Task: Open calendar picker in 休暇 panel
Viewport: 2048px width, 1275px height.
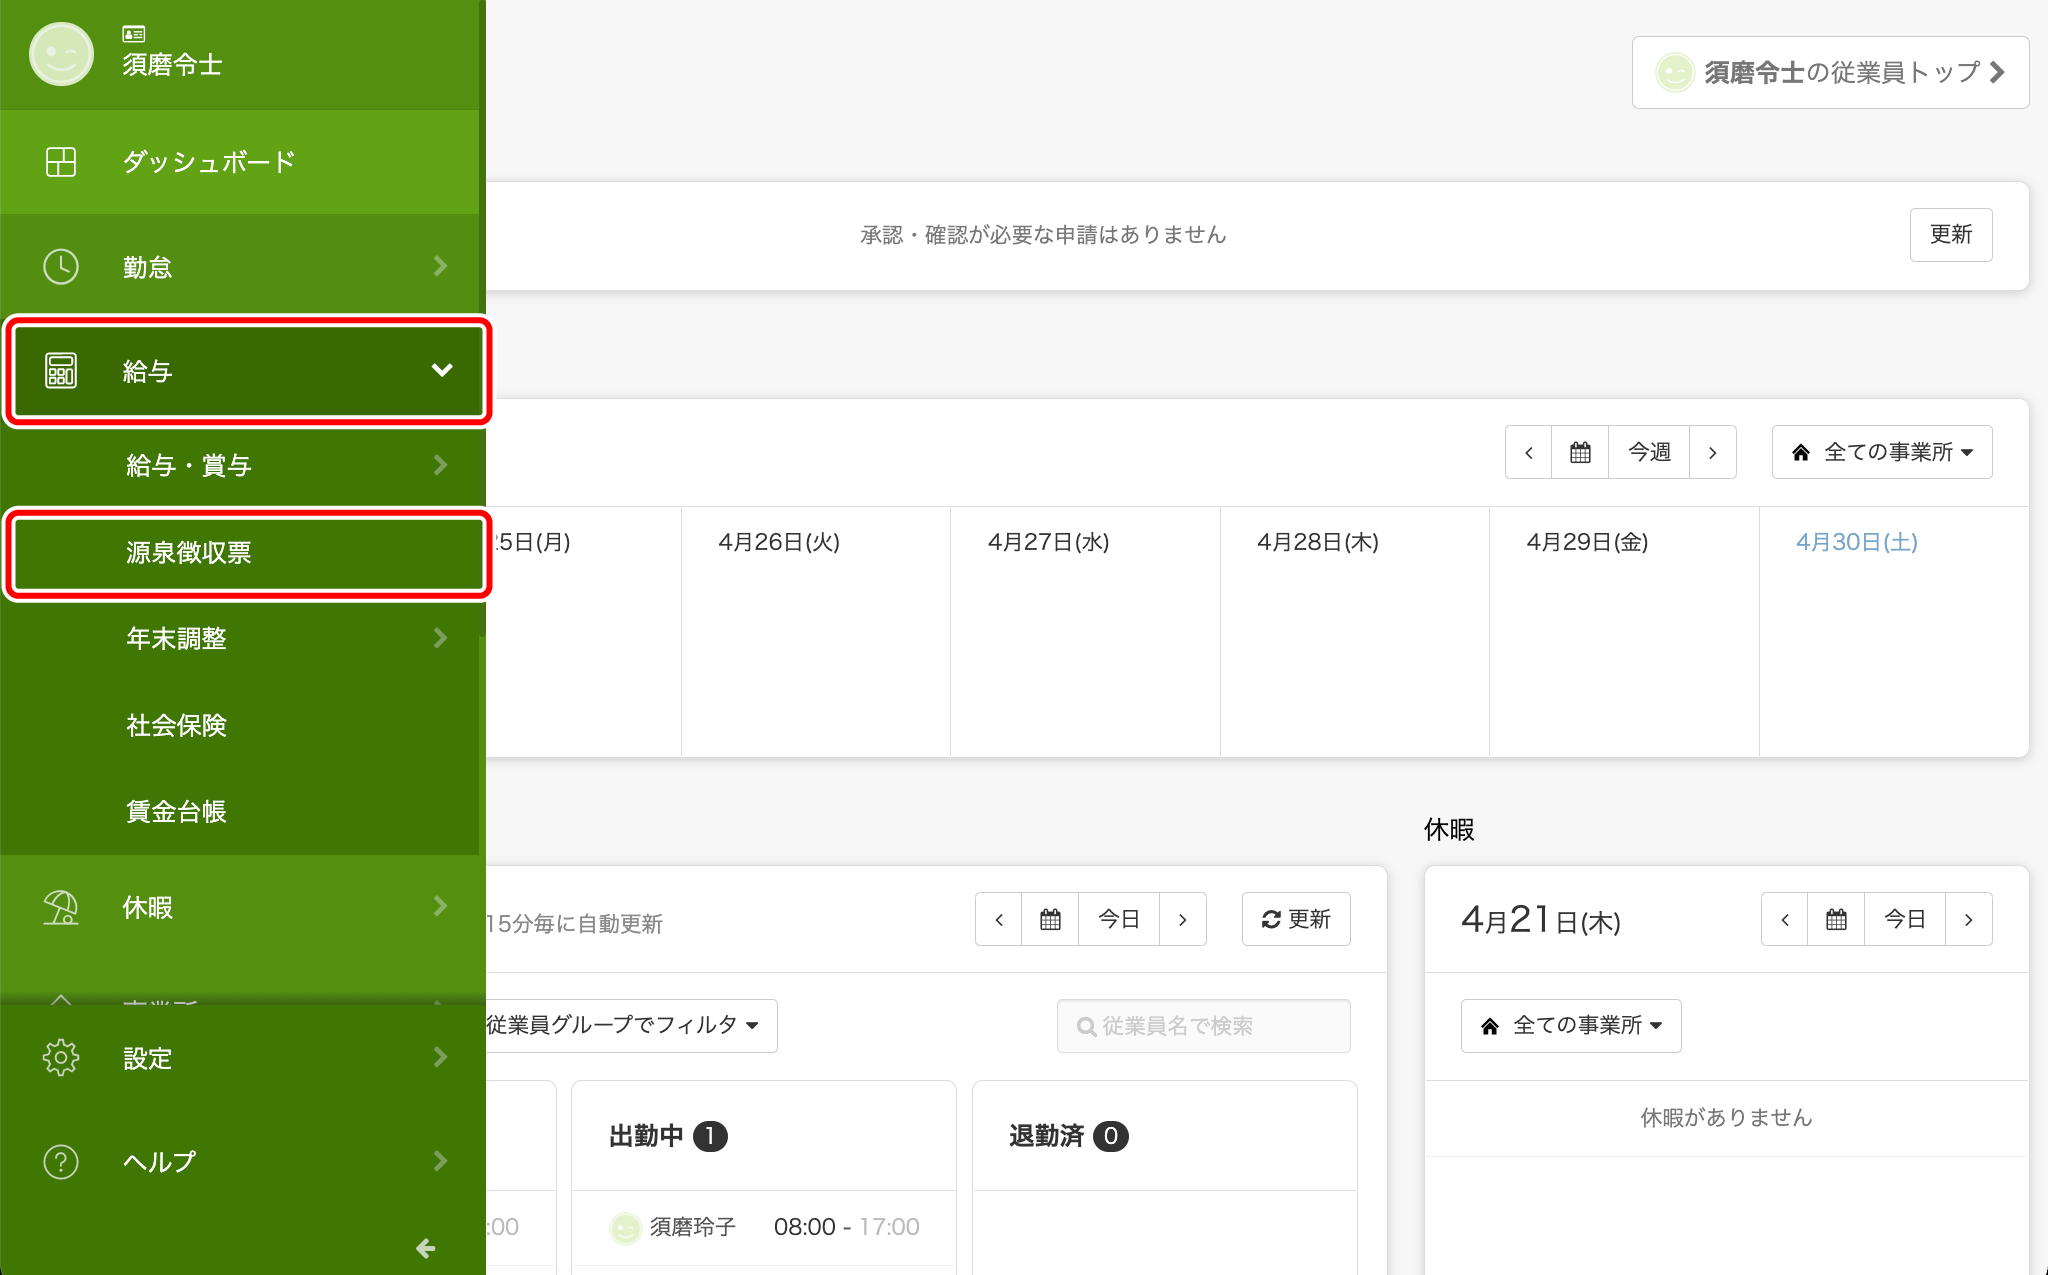Action: point(1836,919)
